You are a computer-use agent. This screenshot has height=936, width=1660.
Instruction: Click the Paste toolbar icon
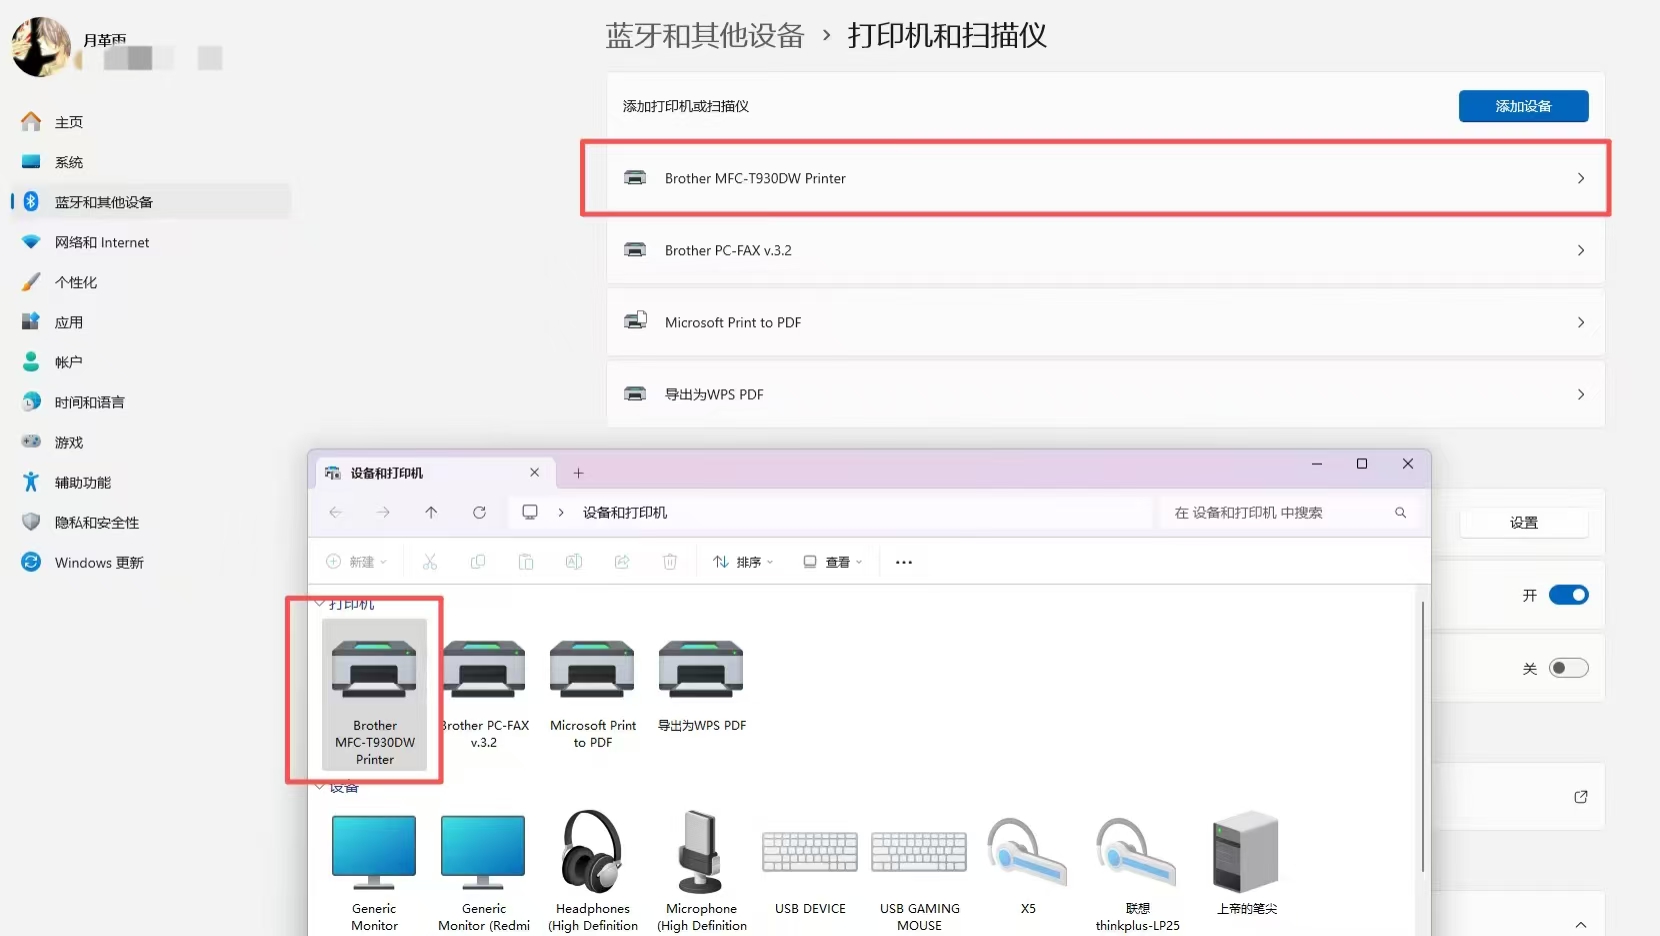[x=526, y=562]
